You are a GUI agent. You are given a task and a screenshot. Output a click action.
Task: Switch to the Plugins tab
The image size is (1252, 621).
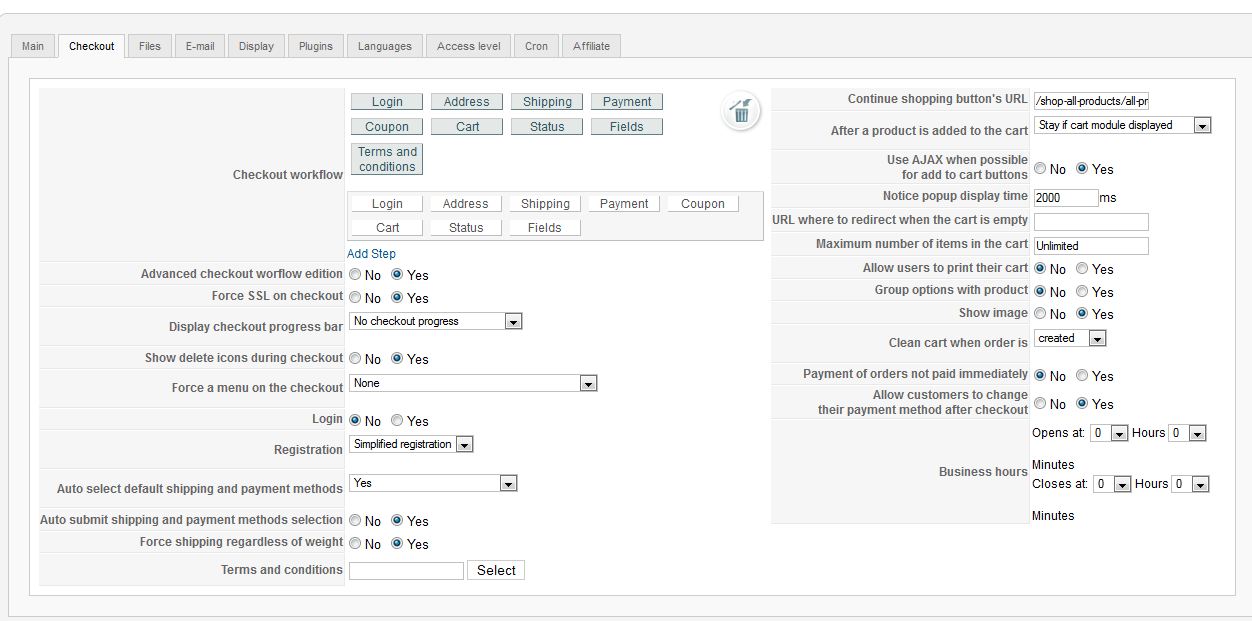pyautogui.click(x=316, y=46)
